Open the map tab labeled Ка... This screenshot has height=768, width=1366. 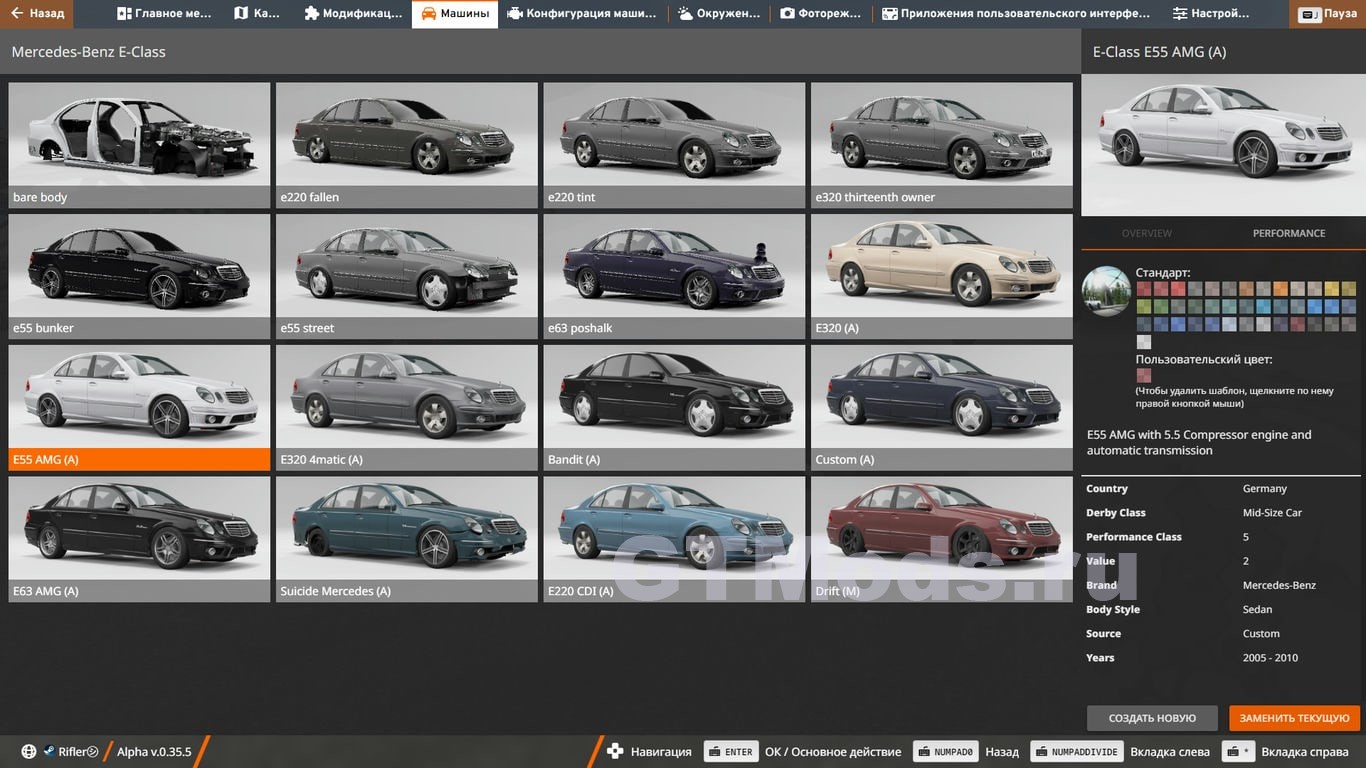(257, 14)
